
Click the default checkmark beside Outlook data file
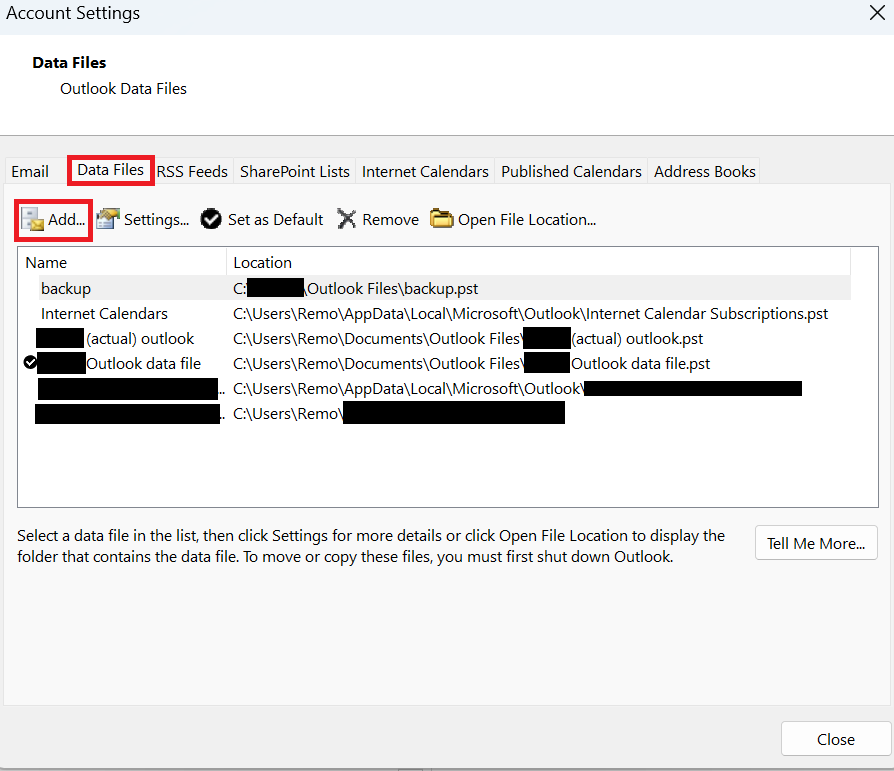coord(29,362)
